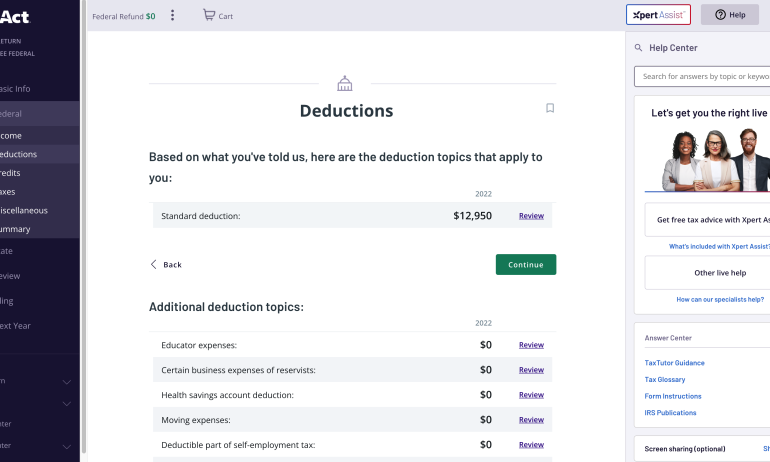Open the shopping Cart
The width and height of the screenshot is (770, 462).
point(217,15)
